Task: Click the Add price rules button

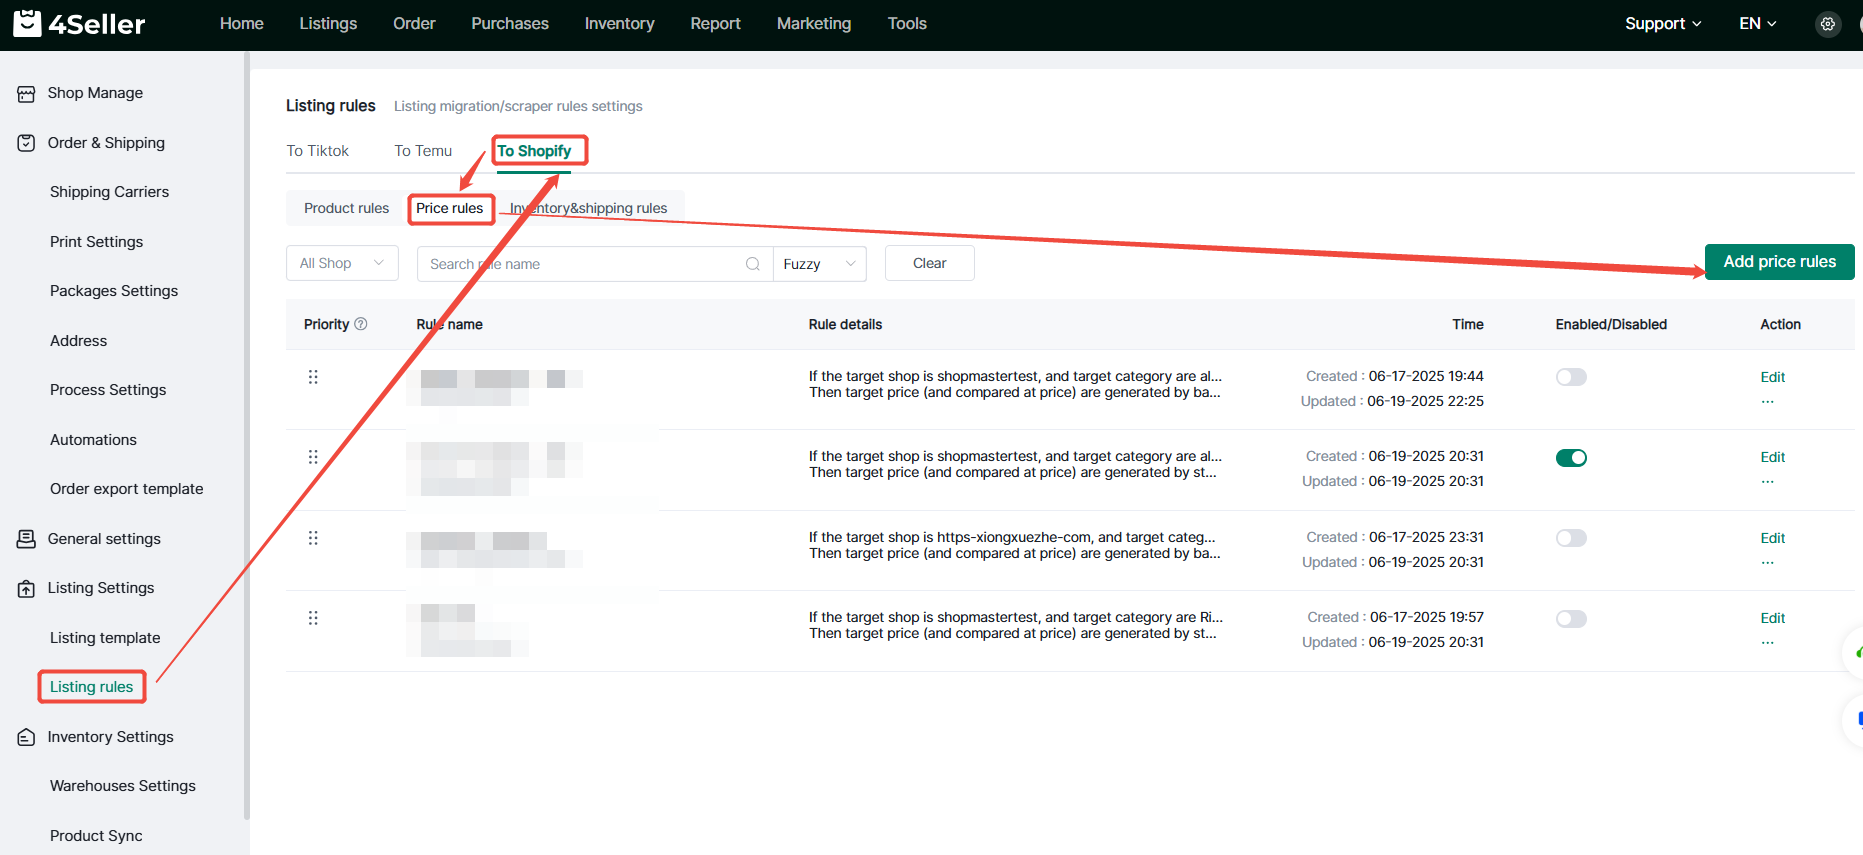Action: point(1780,262)
